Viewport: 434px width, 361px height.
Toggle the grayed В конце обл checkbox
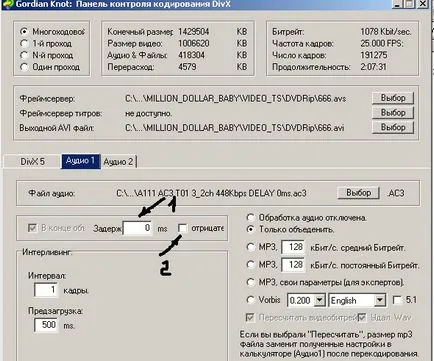tap(32, 228)
